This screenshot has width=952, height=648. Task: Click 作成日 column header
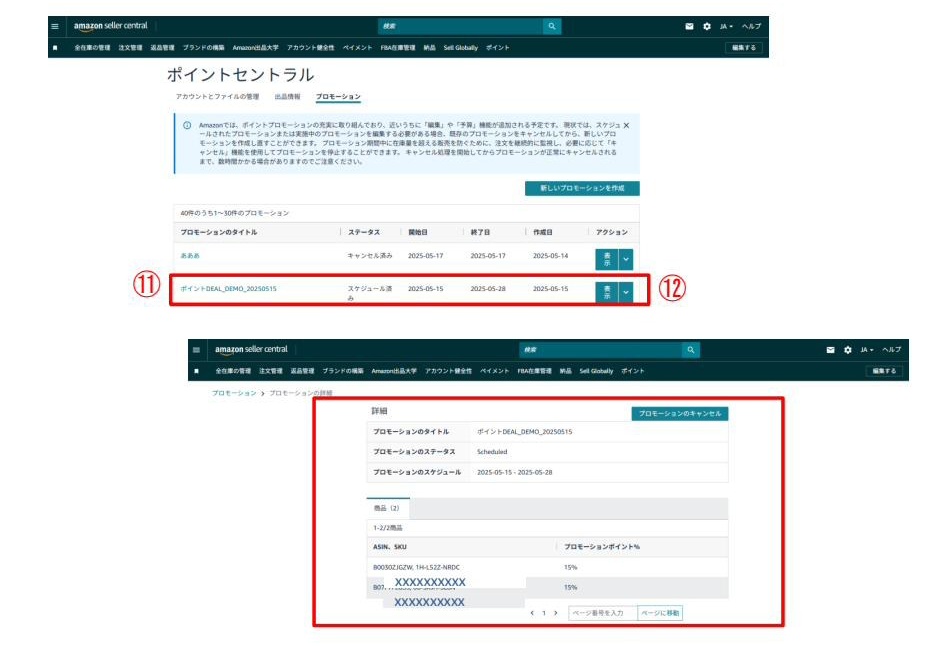point(543,232)
